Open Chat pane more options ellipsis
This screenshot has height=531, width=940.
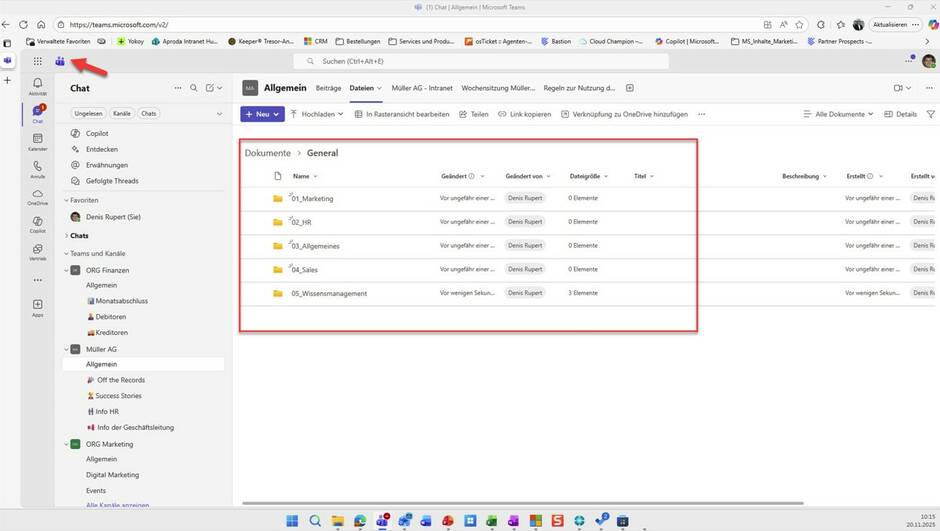click(x=178, y=88)
